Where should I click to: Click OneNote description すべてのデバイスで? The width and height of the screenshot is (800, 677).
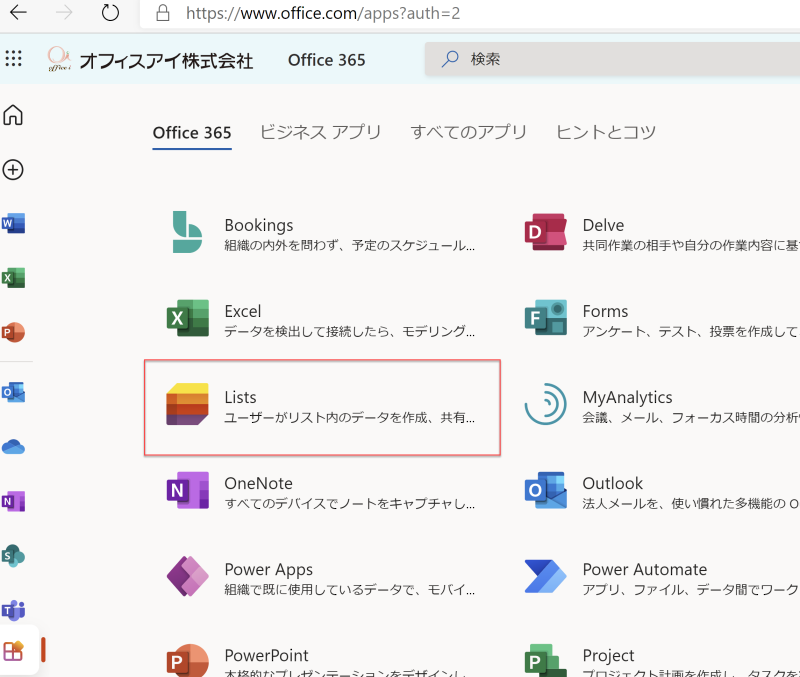tap(349, 504)
